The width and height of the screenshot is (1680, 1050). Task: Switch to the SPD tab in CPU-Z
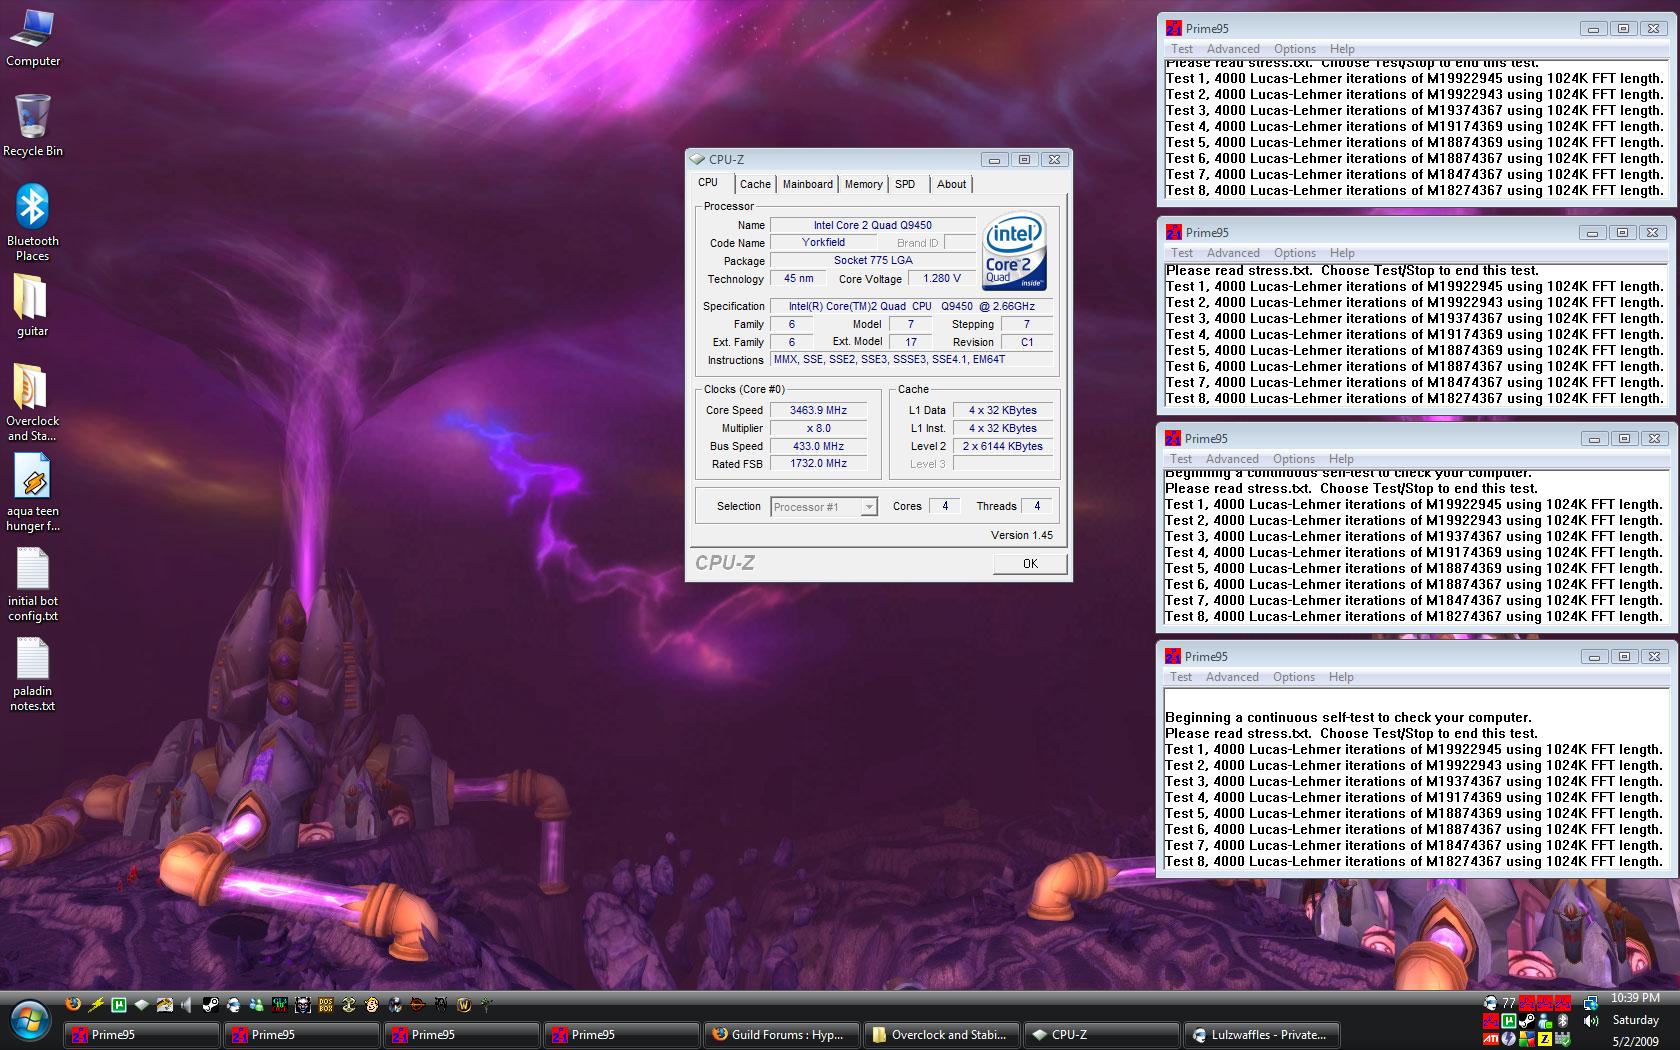[905, 184]
